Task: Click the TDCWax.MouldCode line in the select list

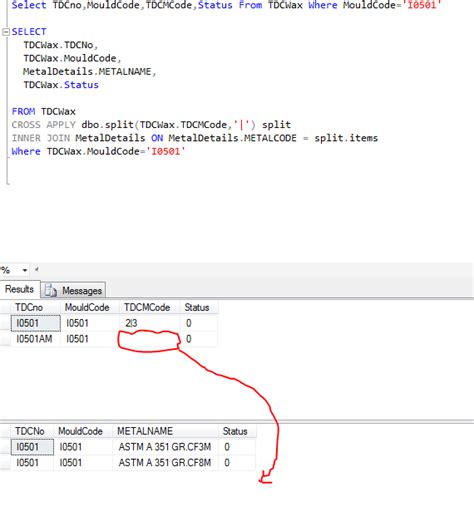Action: 72,58
